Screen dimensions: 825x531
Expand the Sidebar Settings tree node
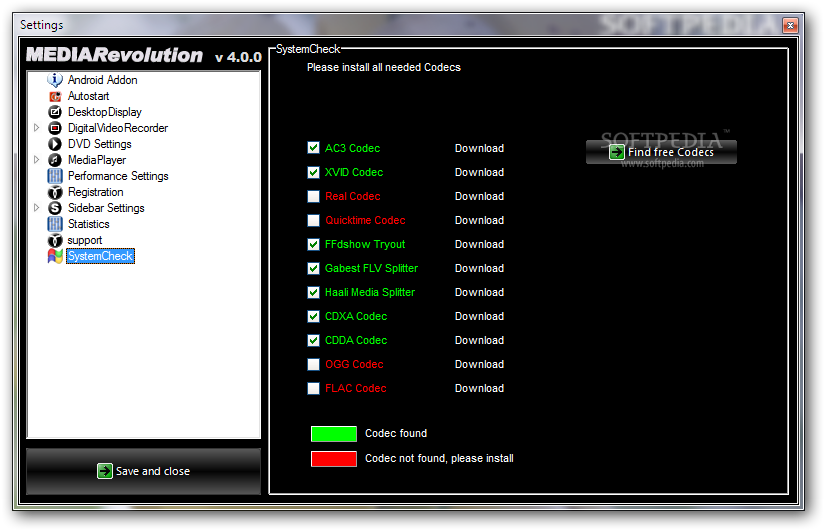36,208
